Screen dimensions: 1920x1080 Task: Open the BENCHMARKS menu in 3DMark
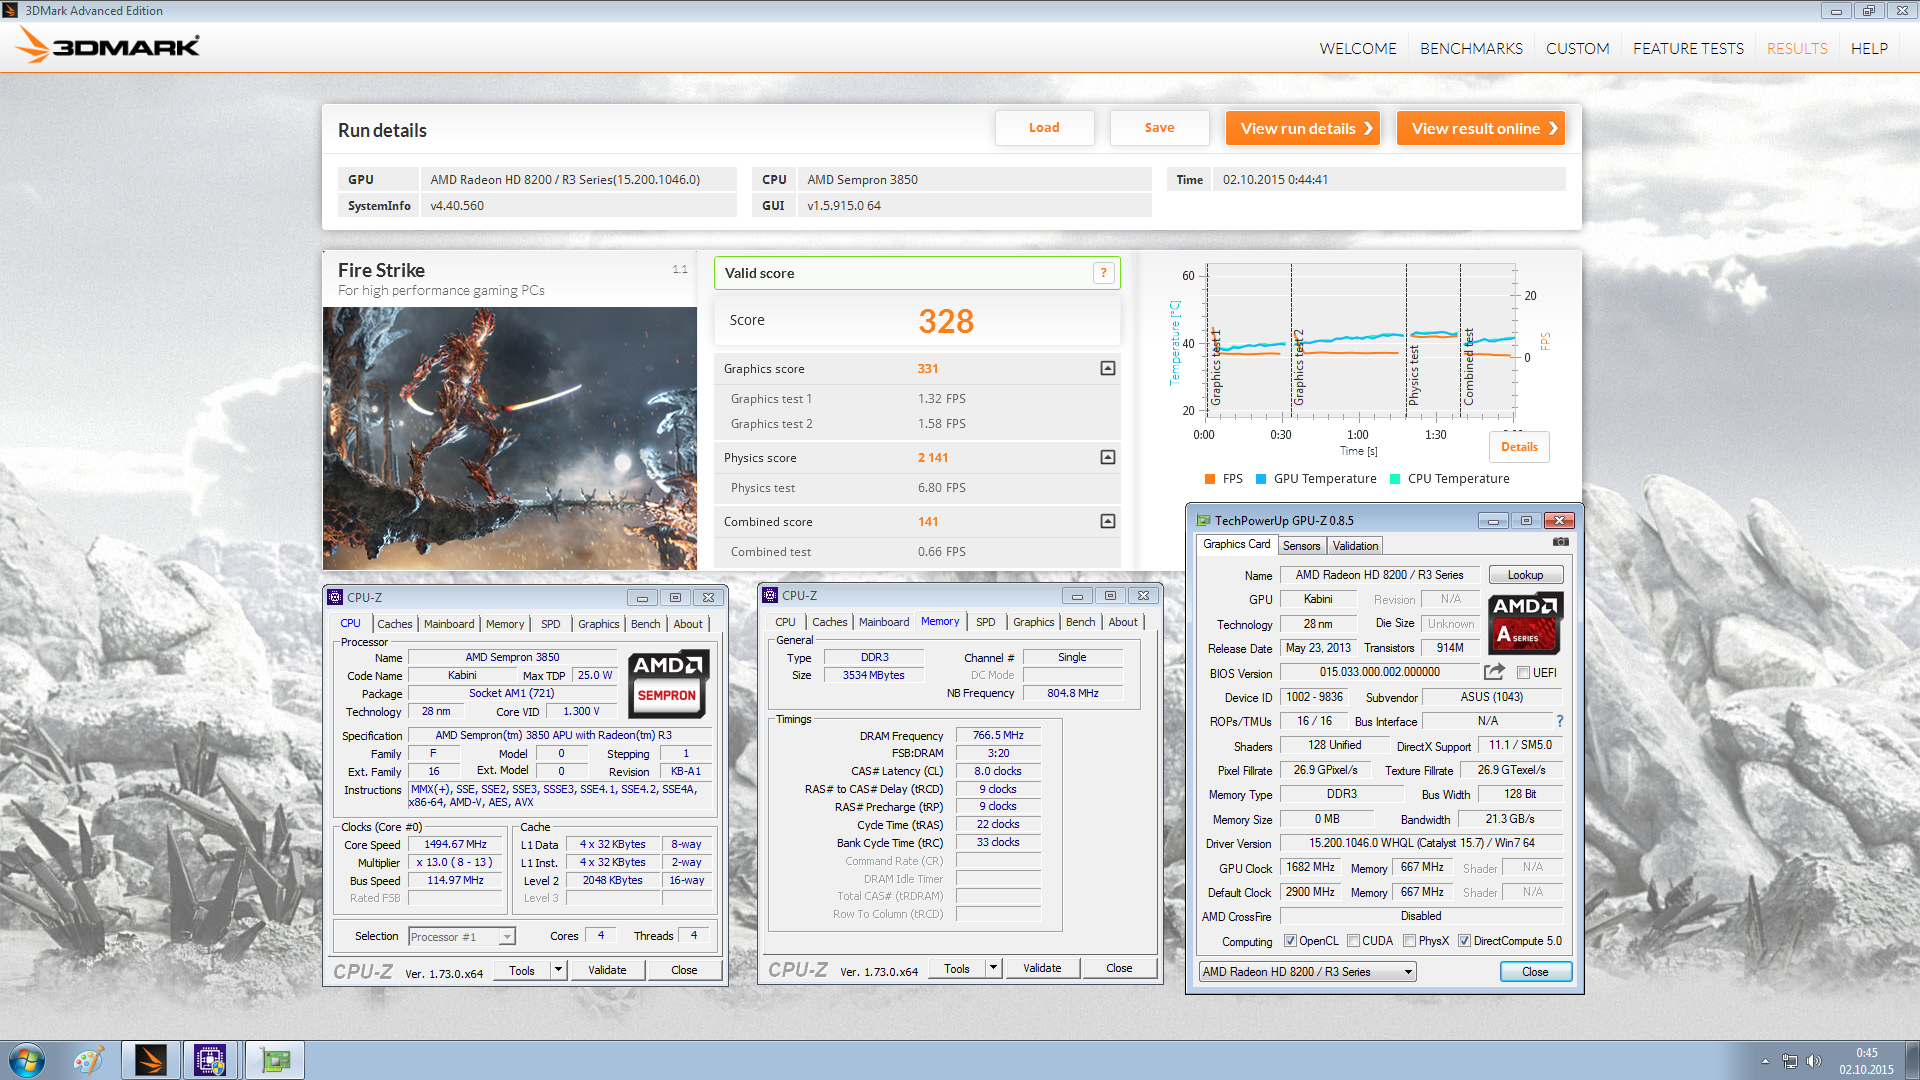pyautogui.click(x=1471, y=48)
